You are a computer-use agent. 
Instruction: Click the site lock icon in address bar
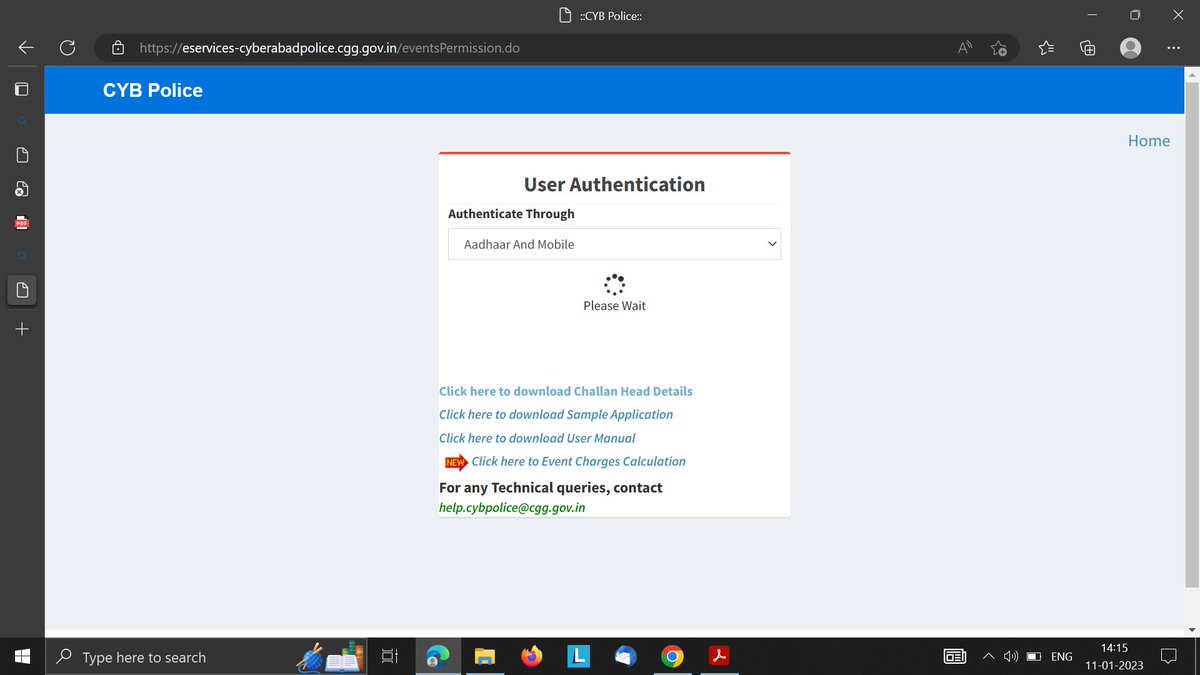pyautogui.click(x=118, y=47)
